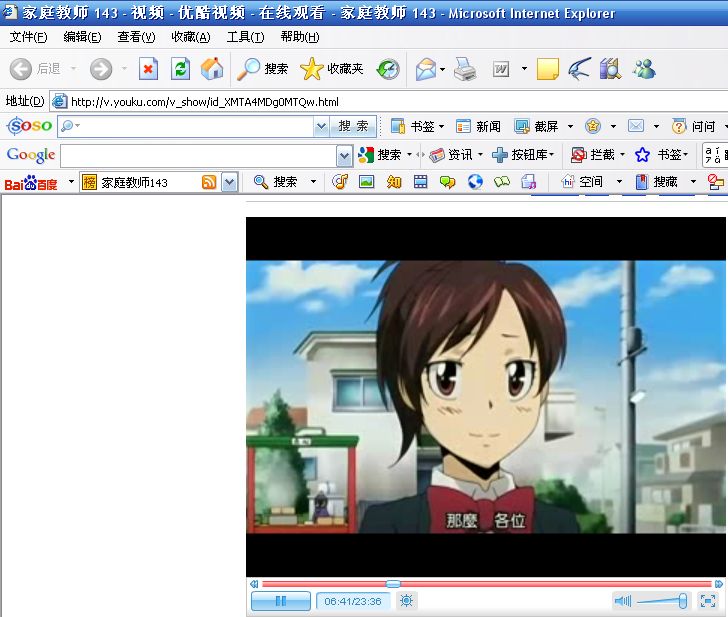Click the red video seek bar track
Screen dimensions: 728x617
pyautogui.click(x=487, y=584)
